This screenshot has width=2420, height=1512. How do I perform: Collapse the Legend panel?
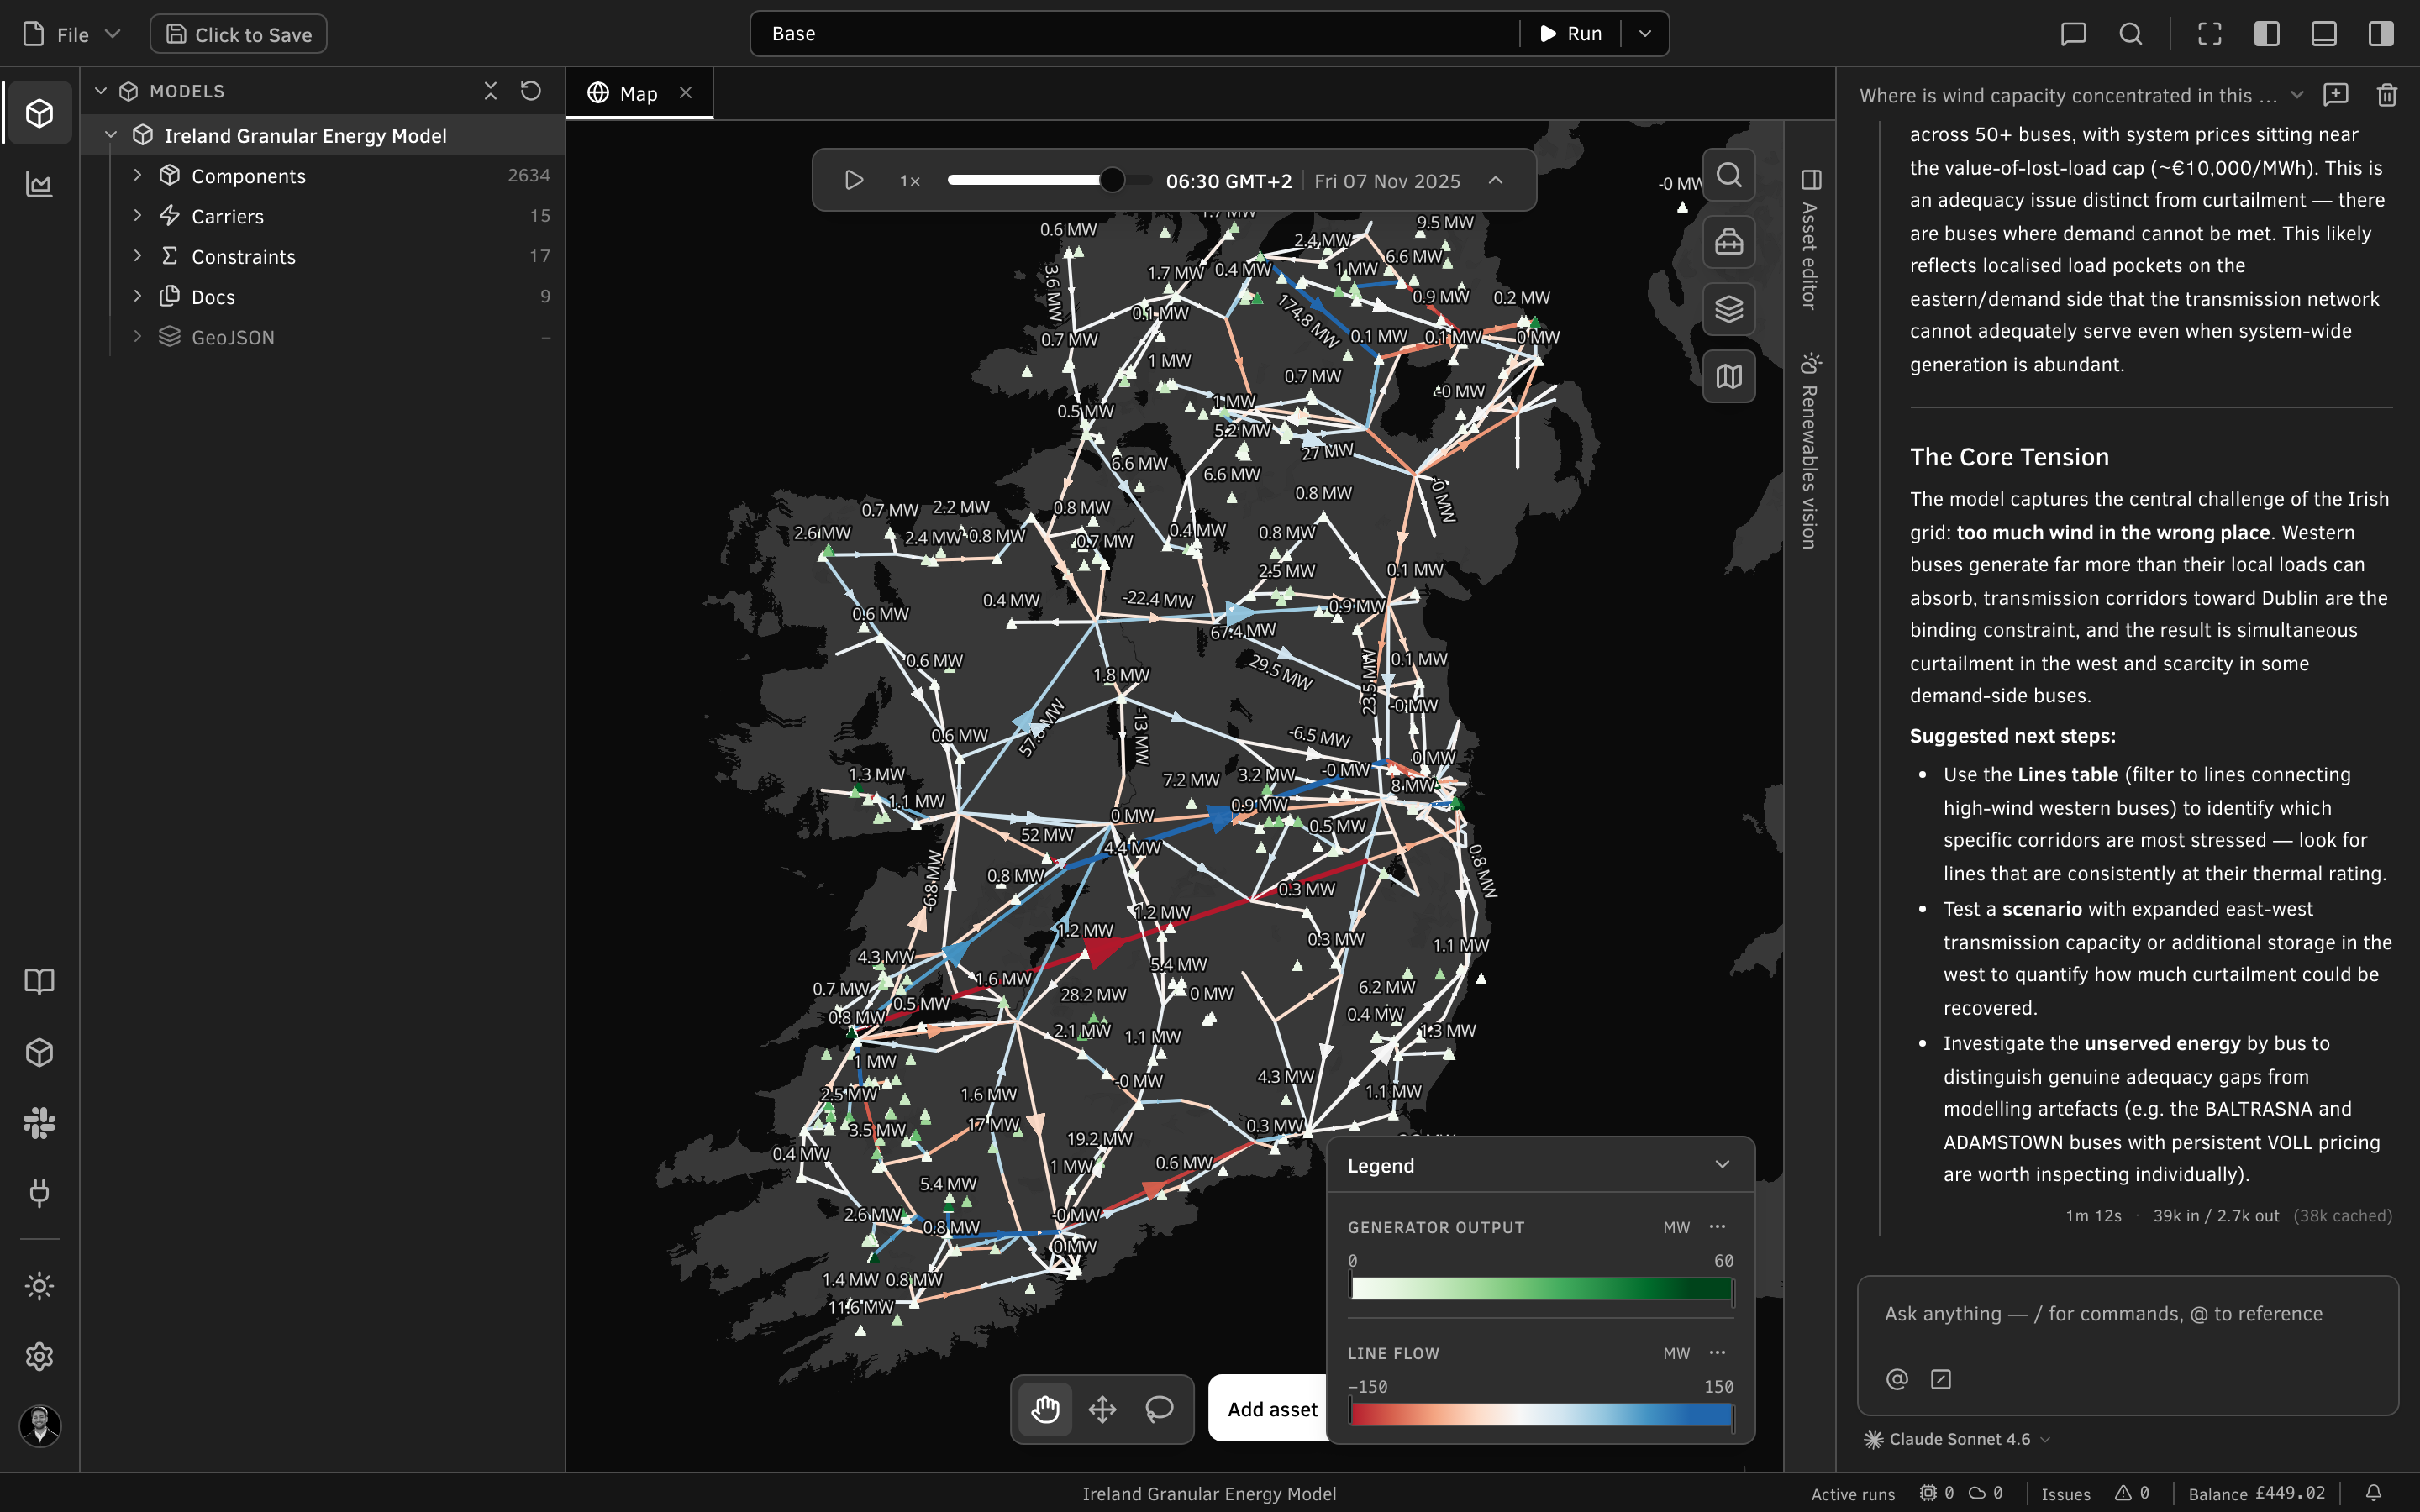pos(1722,1165)
